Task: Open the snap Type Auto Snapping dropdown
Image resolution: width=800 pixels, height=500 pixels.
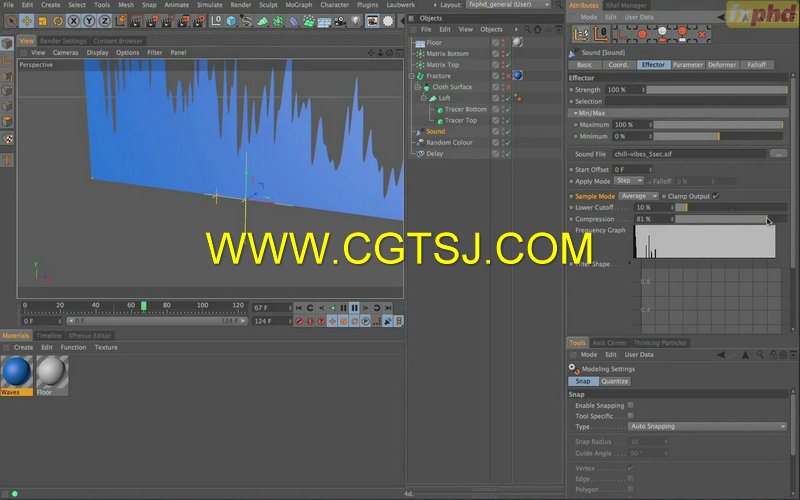Action: (707, 427)
